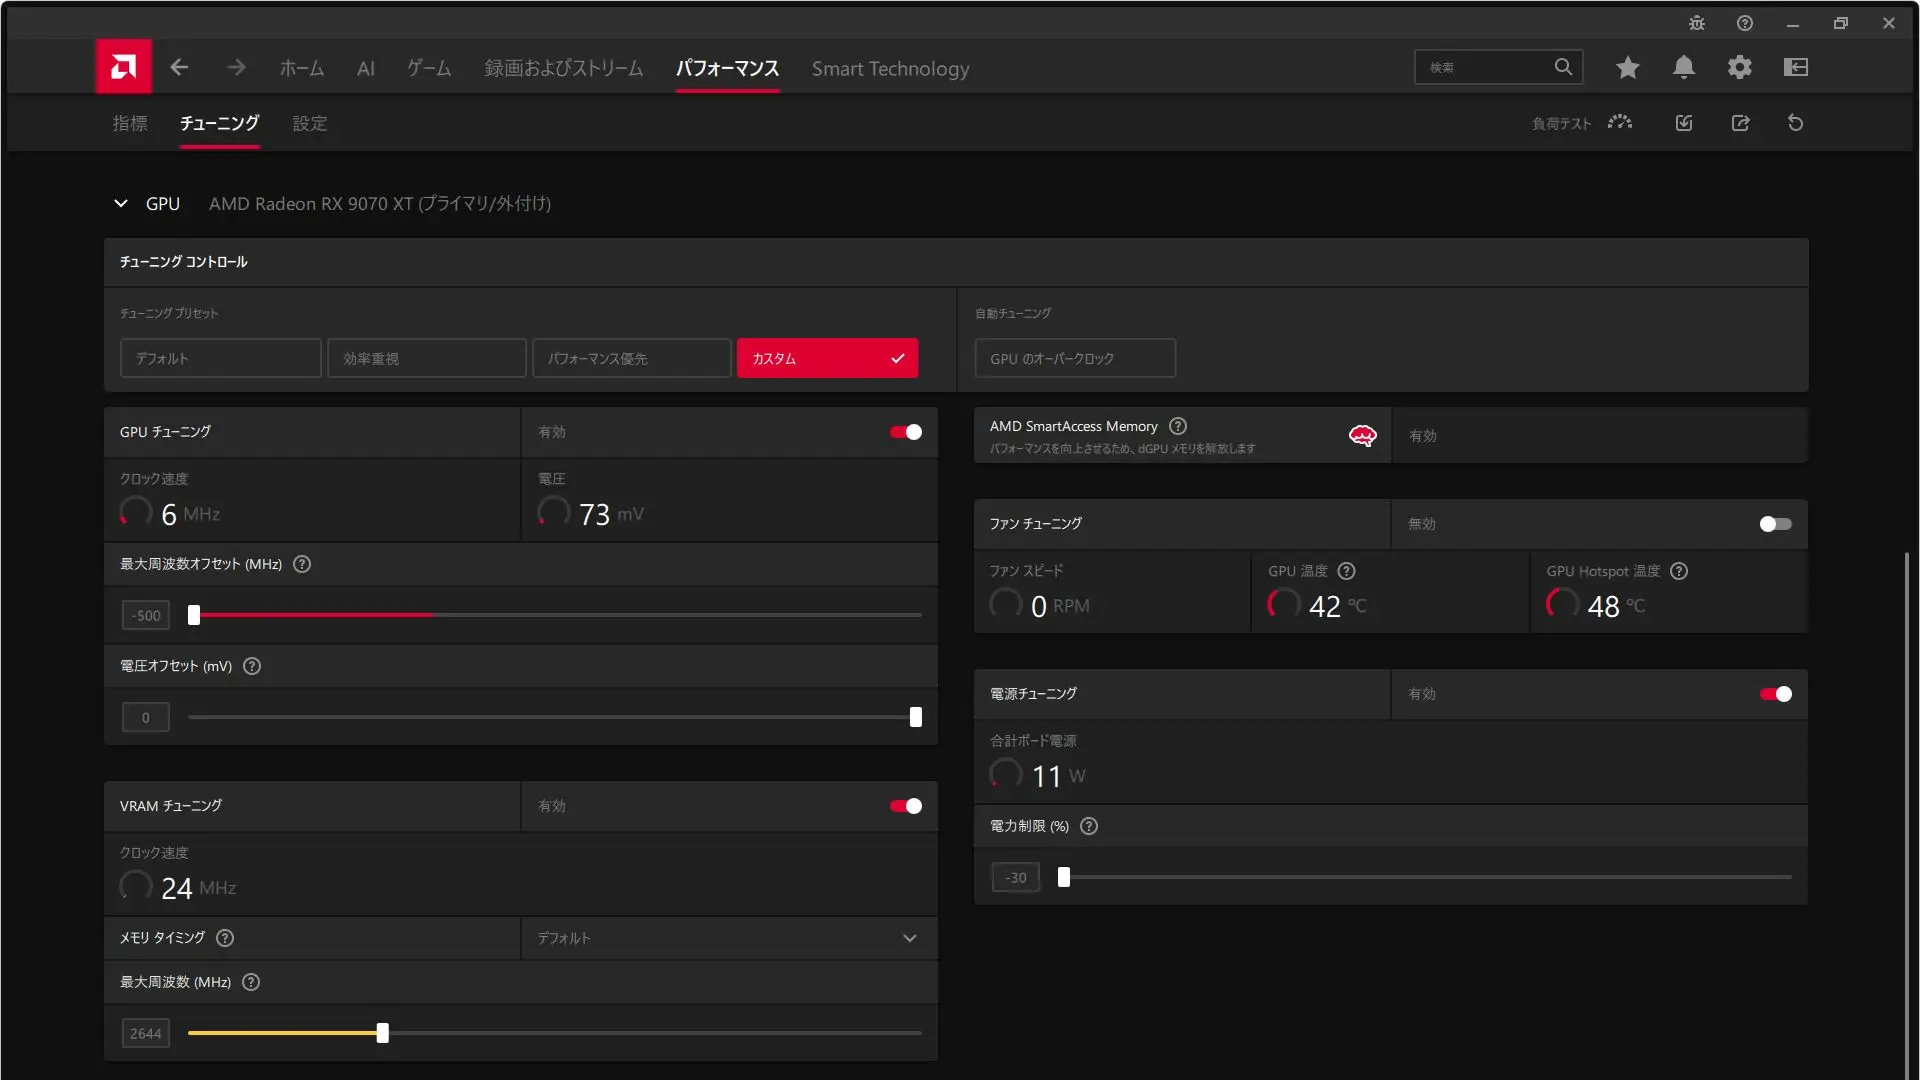Click the vertical scrollbar on the right
The image size is (1920, 1080).
click(1907, 815)
